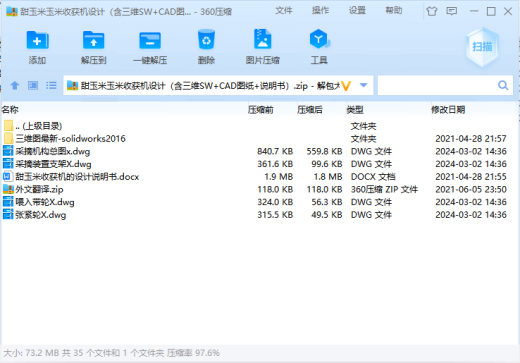Click the 1.9 MB size cell
Viewport: 520px width, 363px height.
279,177
